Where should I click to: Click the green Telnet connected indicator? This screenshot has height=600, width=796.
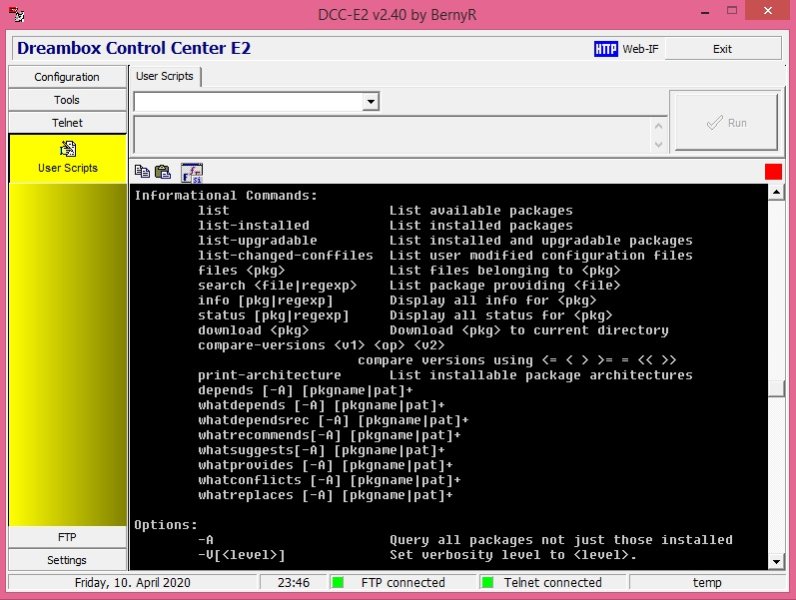point(487,582)
